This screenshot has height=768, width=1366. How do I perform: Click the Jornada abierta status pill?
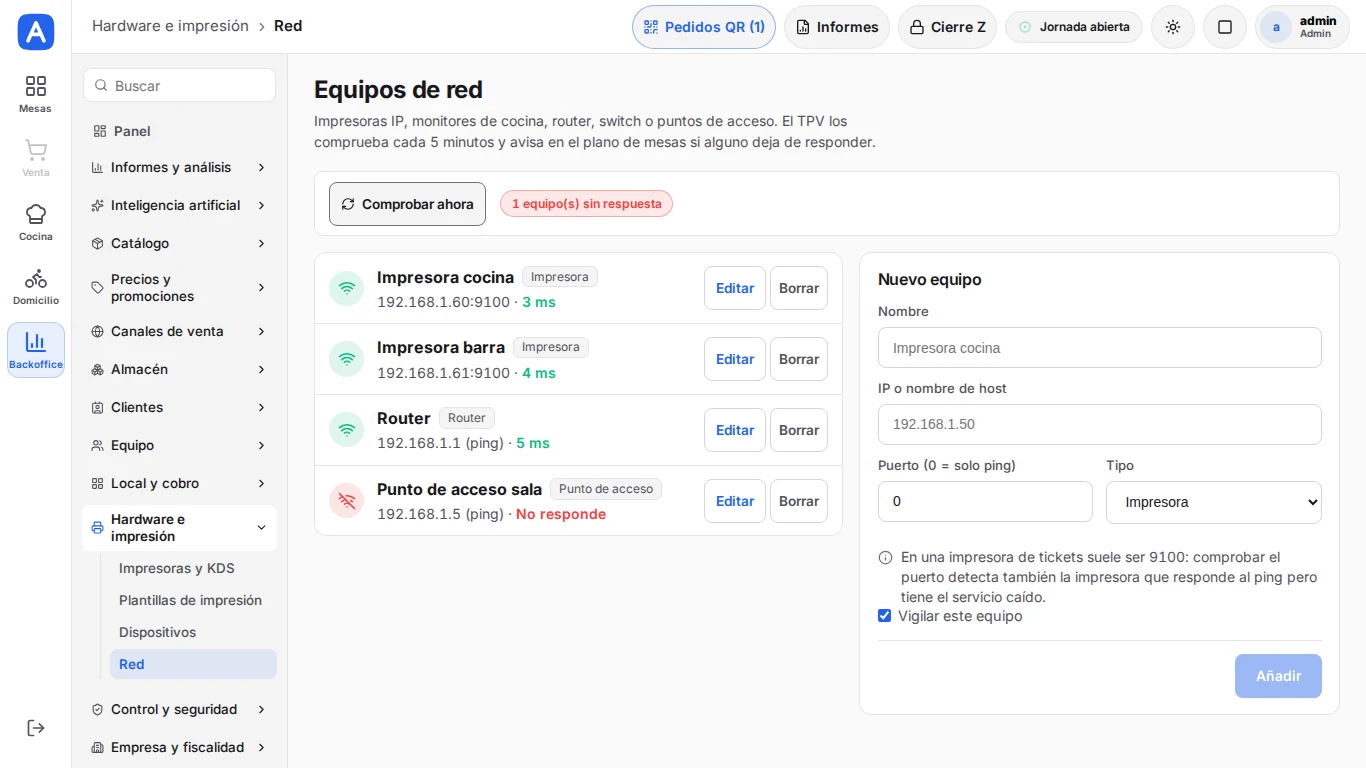pos(1074,27)
